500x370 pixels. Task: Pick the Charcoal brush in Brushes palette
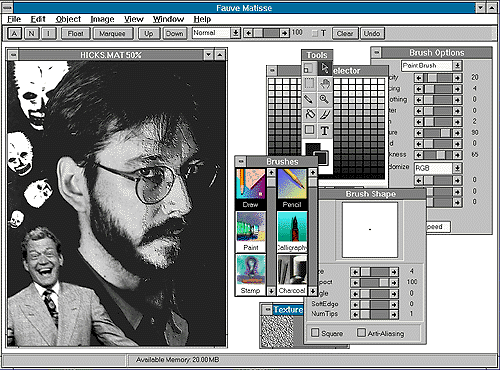(292, 275)
